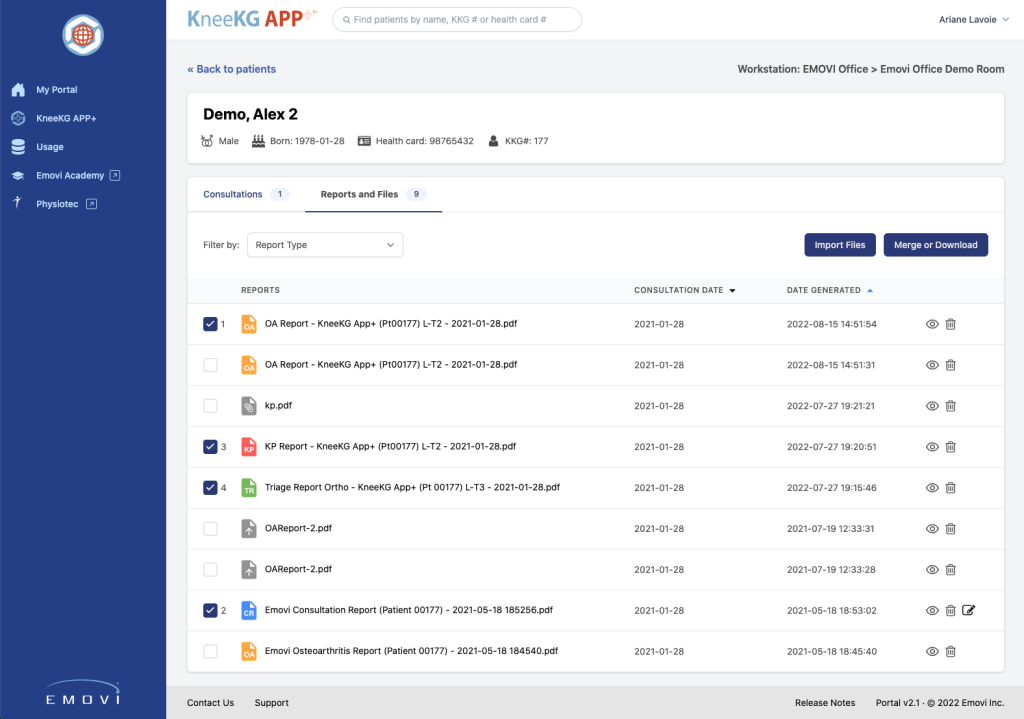Tick OAReport-2.pdf generated at 12:33:31
The image size is (1024, 719).
210,528
